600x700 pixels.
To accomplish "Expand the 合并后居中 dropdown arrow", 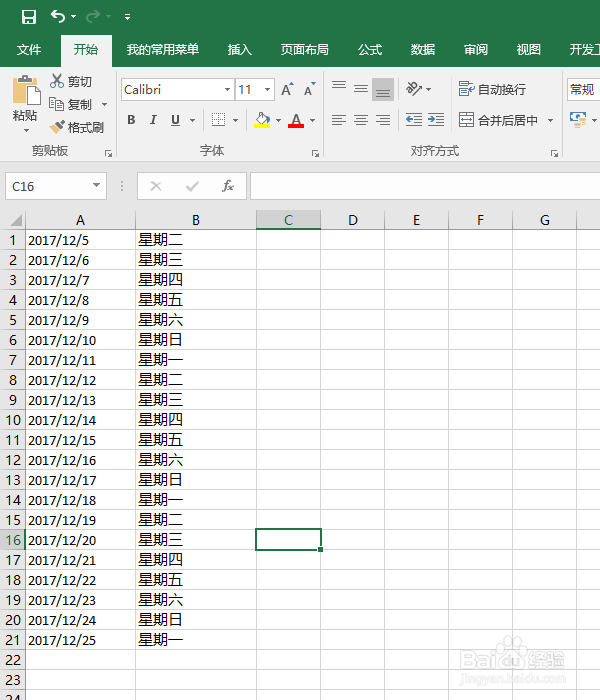I will click(x=550, y=120).
